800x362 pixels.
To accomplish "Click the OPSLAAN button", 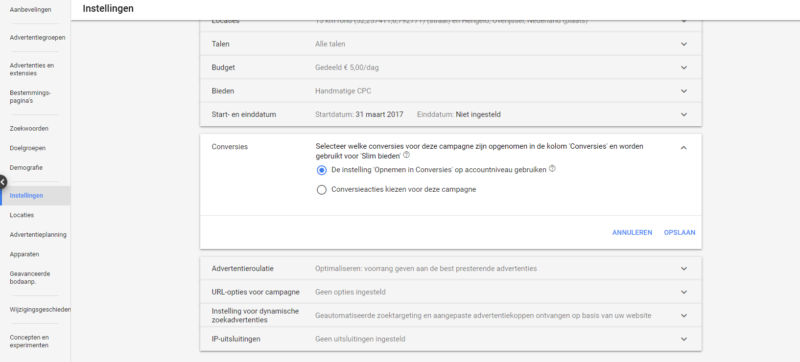I will [680, 232].
